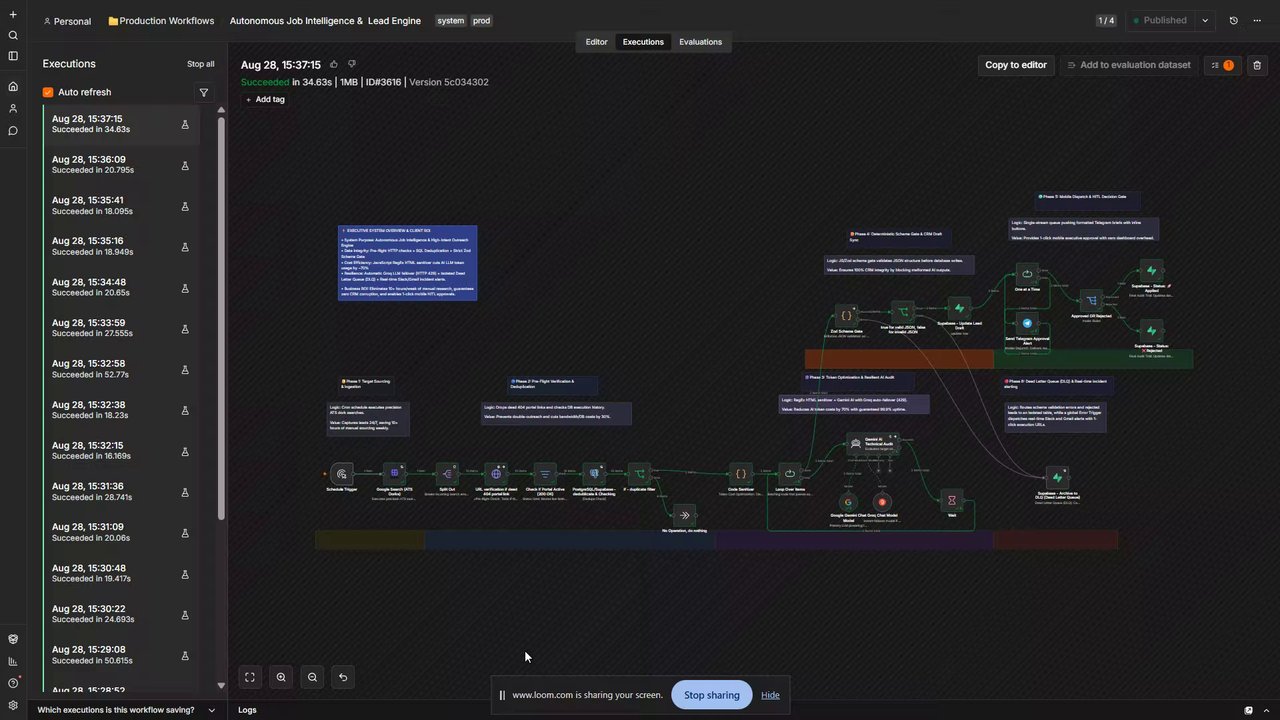
Task: Click the Personal breadcrumb
Action: pyautogui.click(x=67, y=21)
